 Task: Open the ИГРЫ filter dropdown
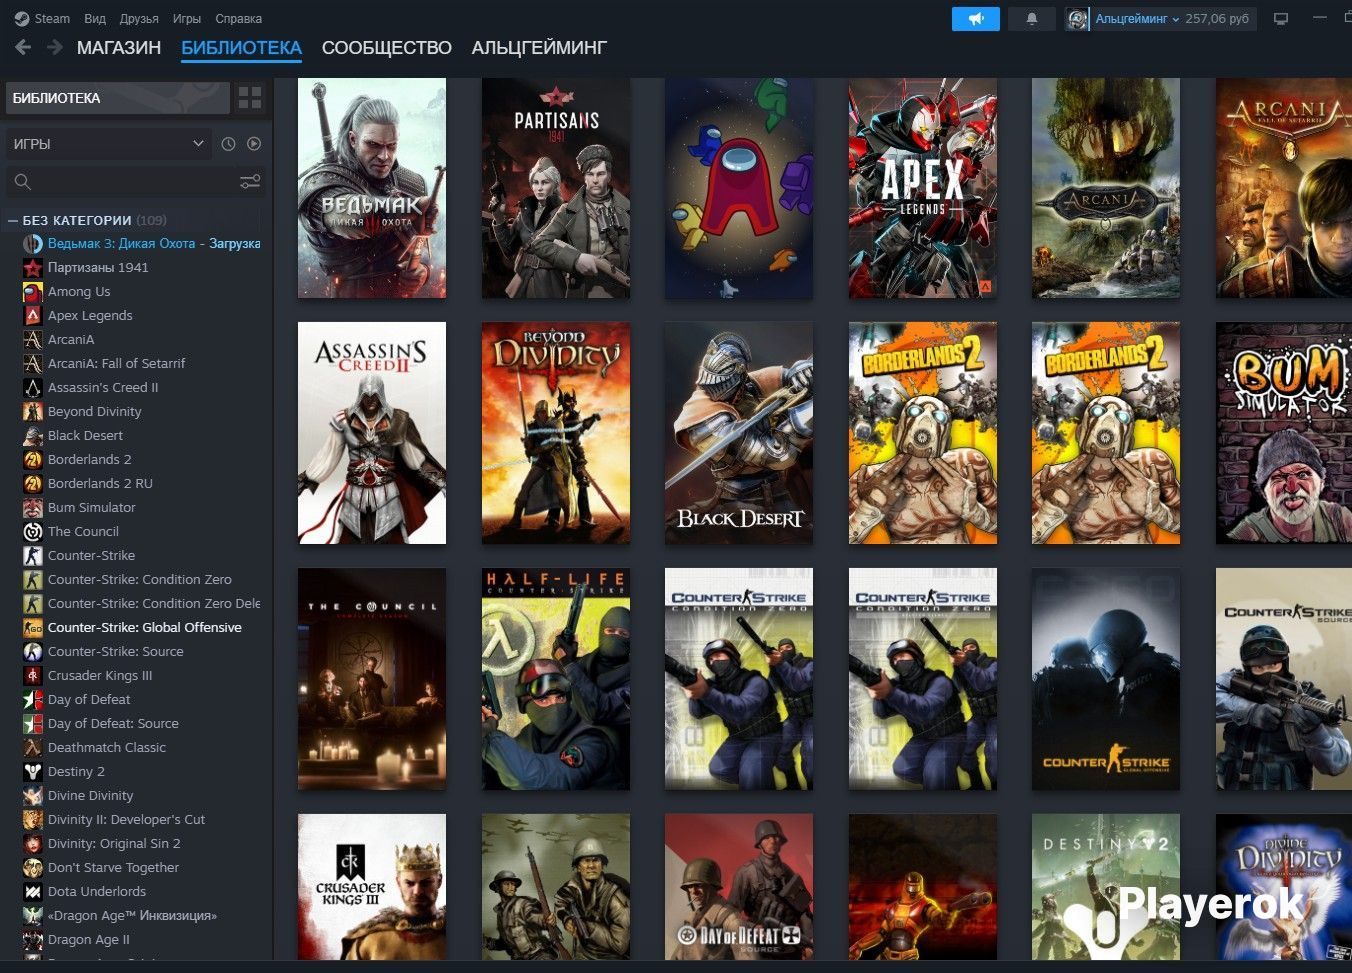click(109, 144)
